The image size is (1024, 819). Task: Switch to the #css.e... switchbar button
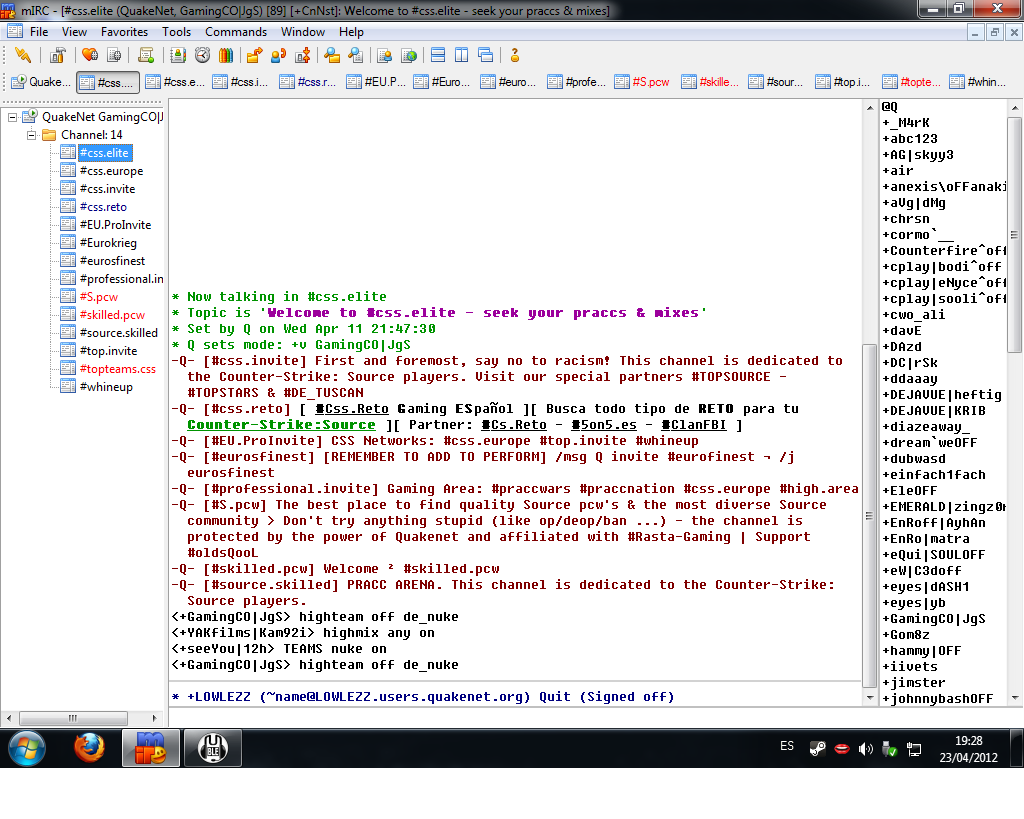[x=175, y=82]
